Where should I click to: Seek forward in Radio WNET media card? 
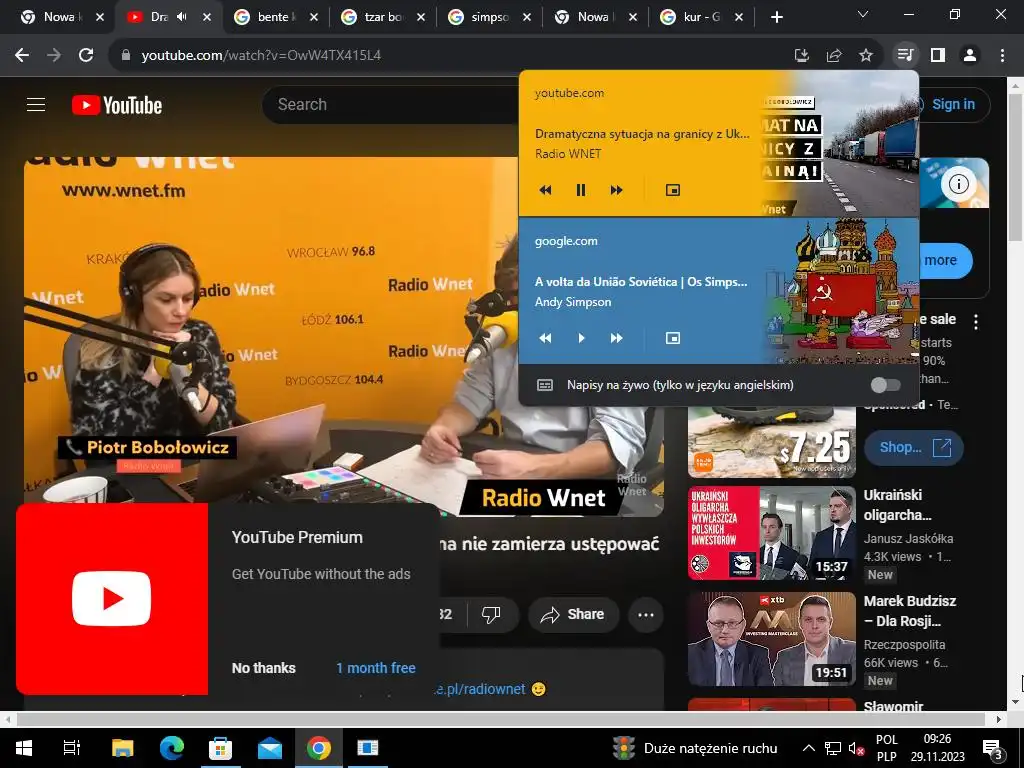[x=616, y=190]
